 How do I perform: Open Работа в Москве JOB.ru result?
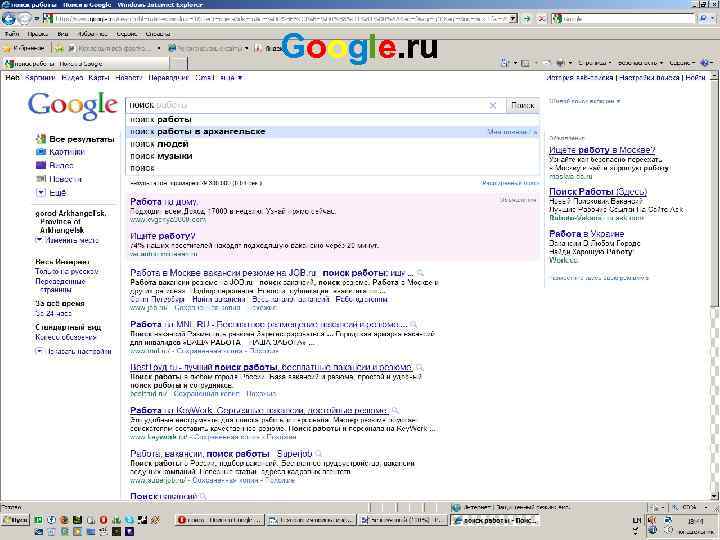tap(272, 273)
